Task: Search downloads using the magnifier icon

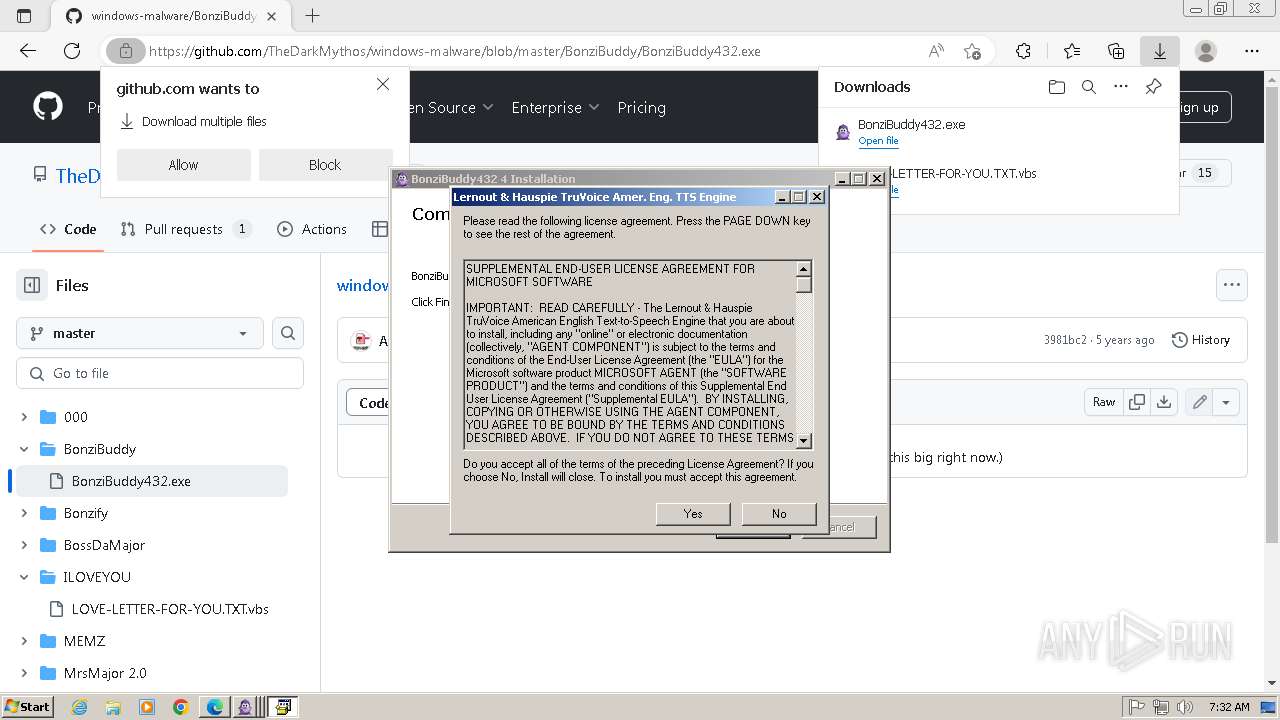Action: tap(1089, 87)
